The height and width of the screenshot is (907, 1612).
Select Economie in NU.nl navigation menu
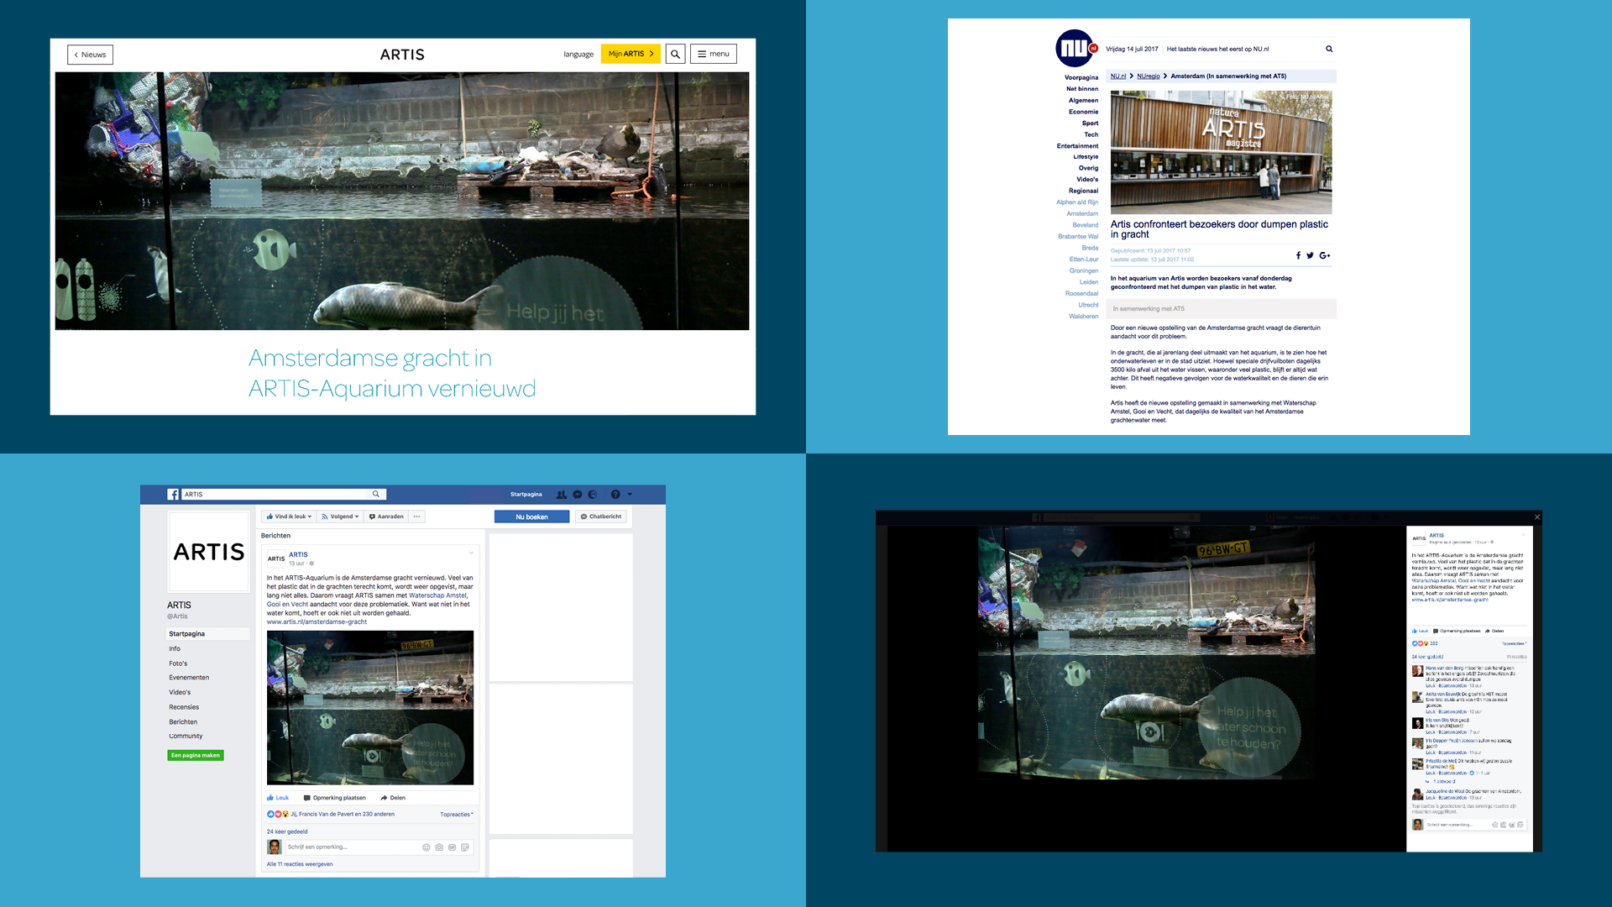(1082, 112)
